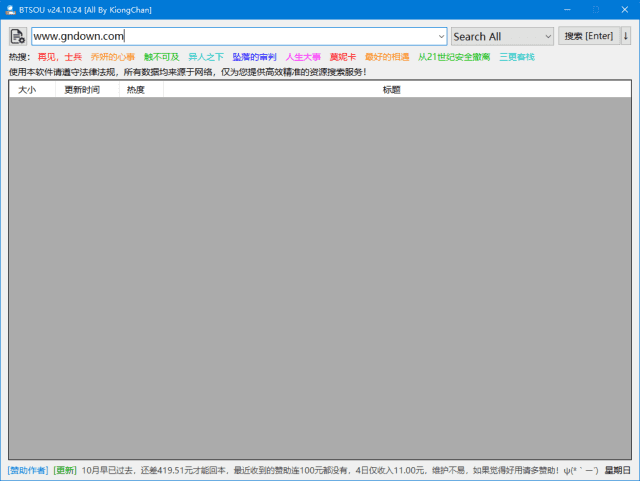Image resolution: width=640 pixels, height=481 pixels.
Task: Open the [赞助作者] status bar link
Action: pos(28,470)
